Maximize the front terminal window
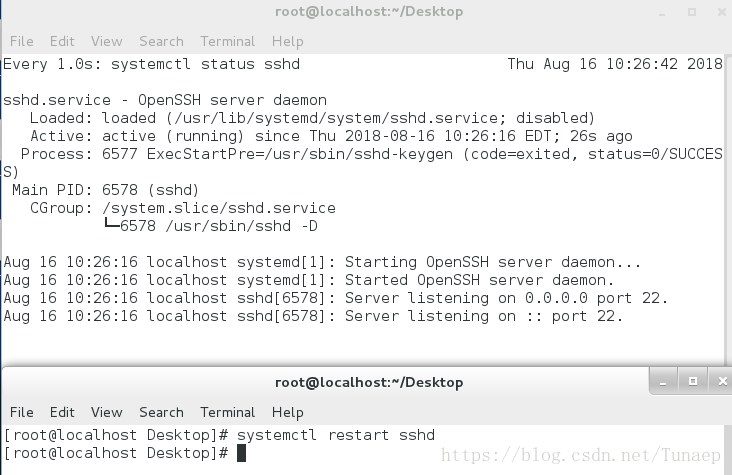The height and width of the screenshot is (475, 732). pyautogui.click(x=693, y=382)
